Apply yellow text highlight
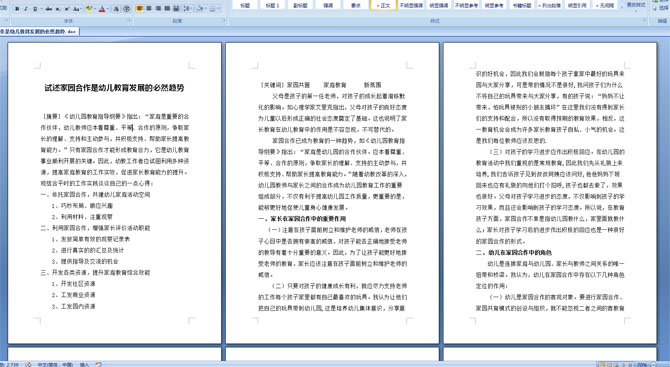 [x=89, y=9]
